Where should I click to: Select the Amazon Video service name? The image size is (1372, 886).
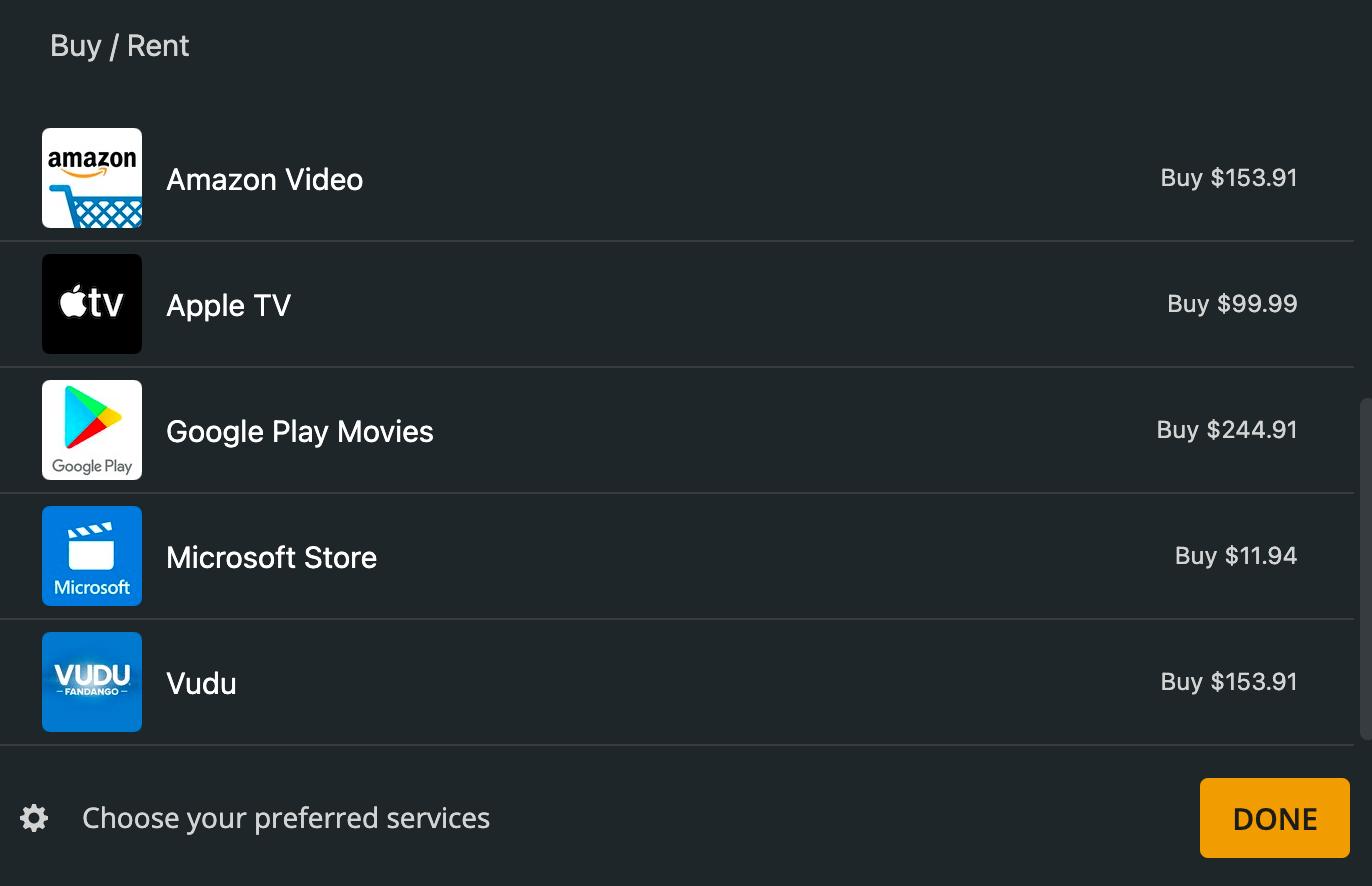[265, 180]
